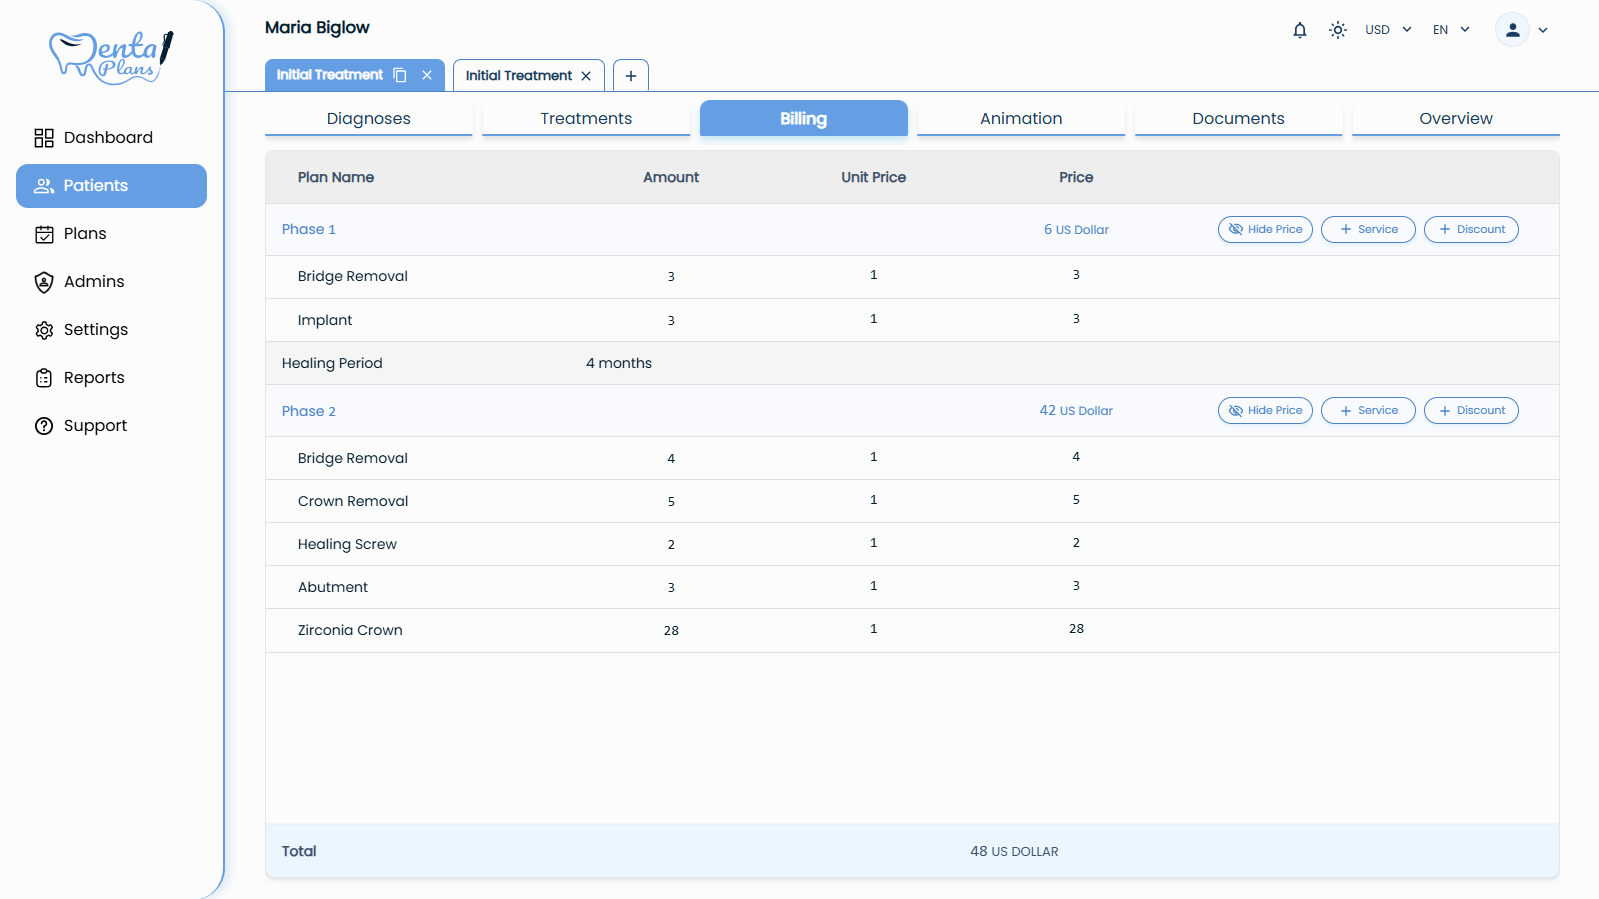Open Settings in the sidebar
The height and width of the screenshot is (899, 1599).
[96, 330]
